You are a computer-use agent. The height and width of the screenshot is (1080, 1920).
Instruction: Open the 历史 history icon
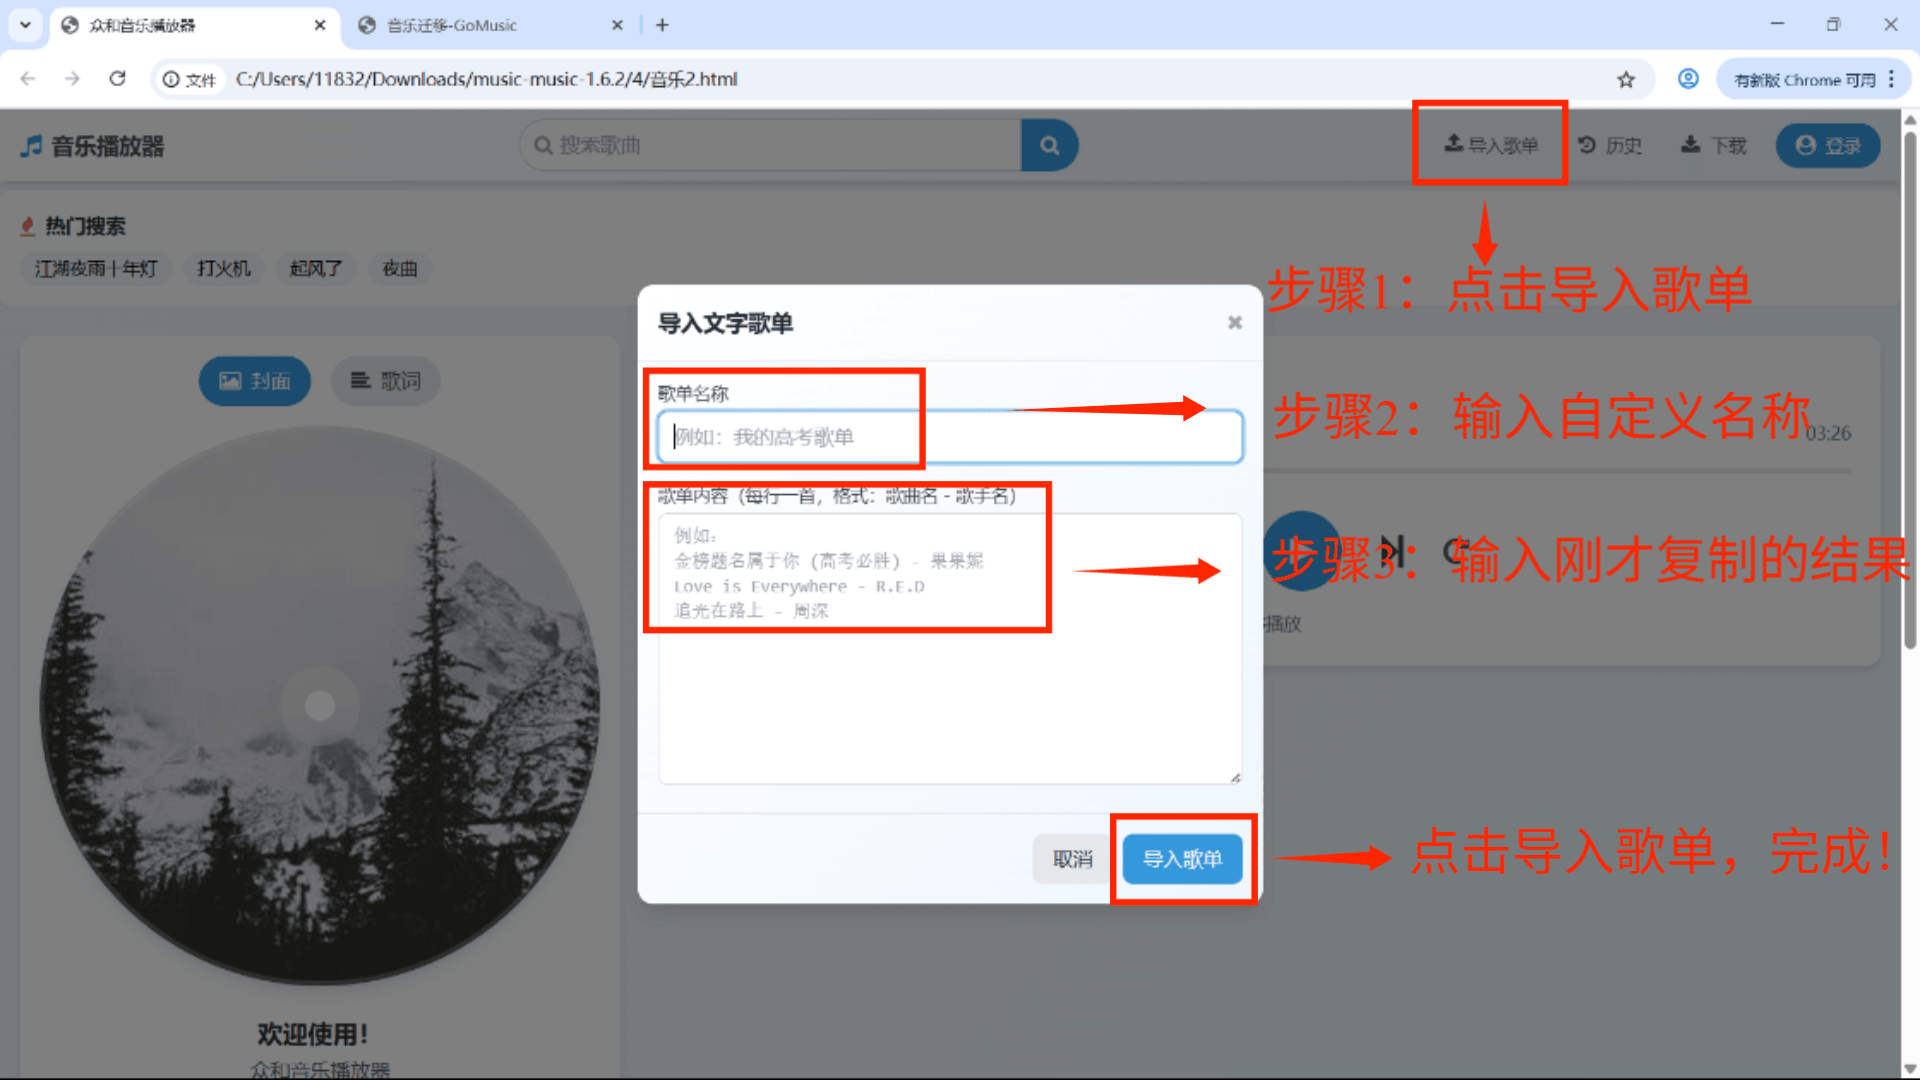[x=1588, y=144]
